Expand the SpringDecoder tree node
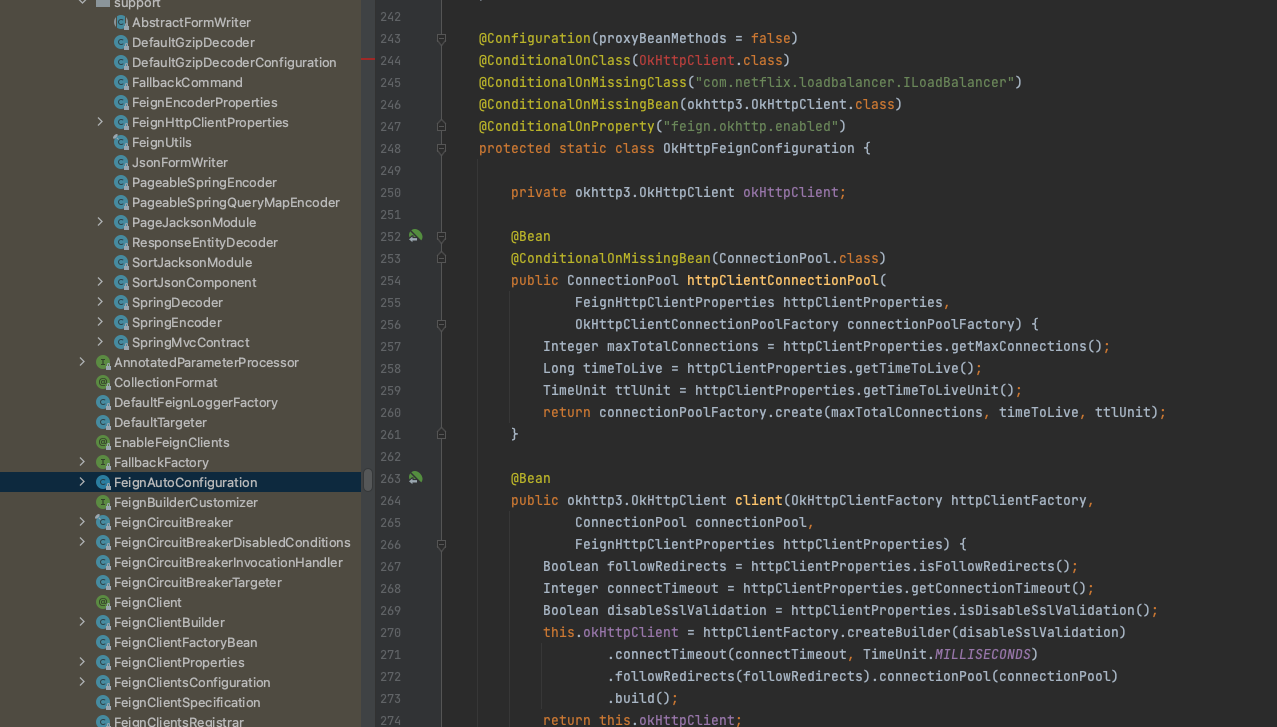The height and width of the screenshot is (727, 1277). coord(100,302)
